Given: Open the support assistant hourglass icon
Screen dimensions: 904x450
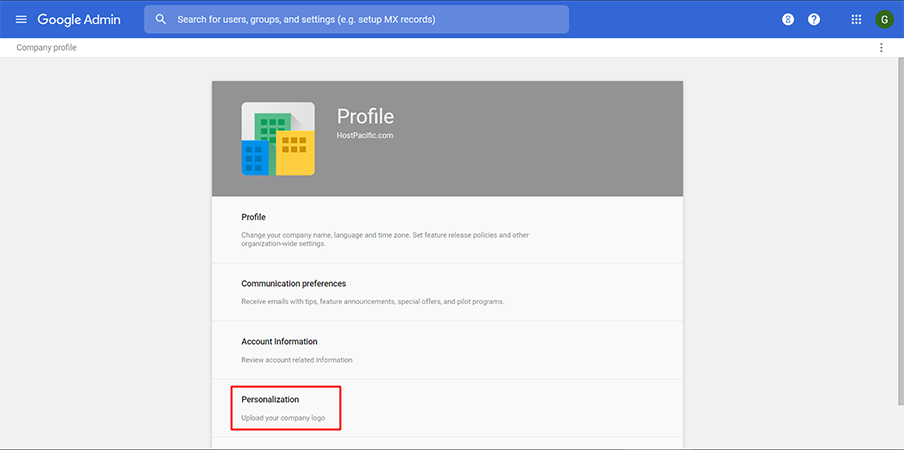Looking at the screenshot, I should 788,20.
